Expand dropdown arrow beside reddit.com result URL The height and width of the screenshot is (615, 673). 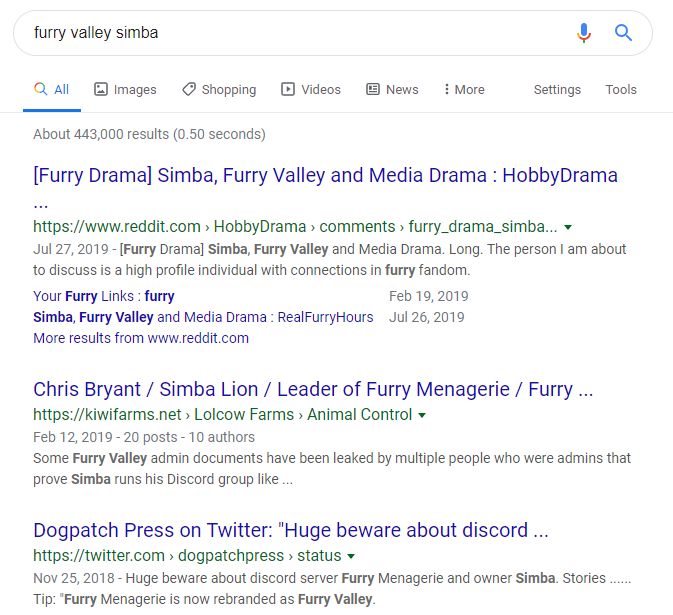[568, 227]
